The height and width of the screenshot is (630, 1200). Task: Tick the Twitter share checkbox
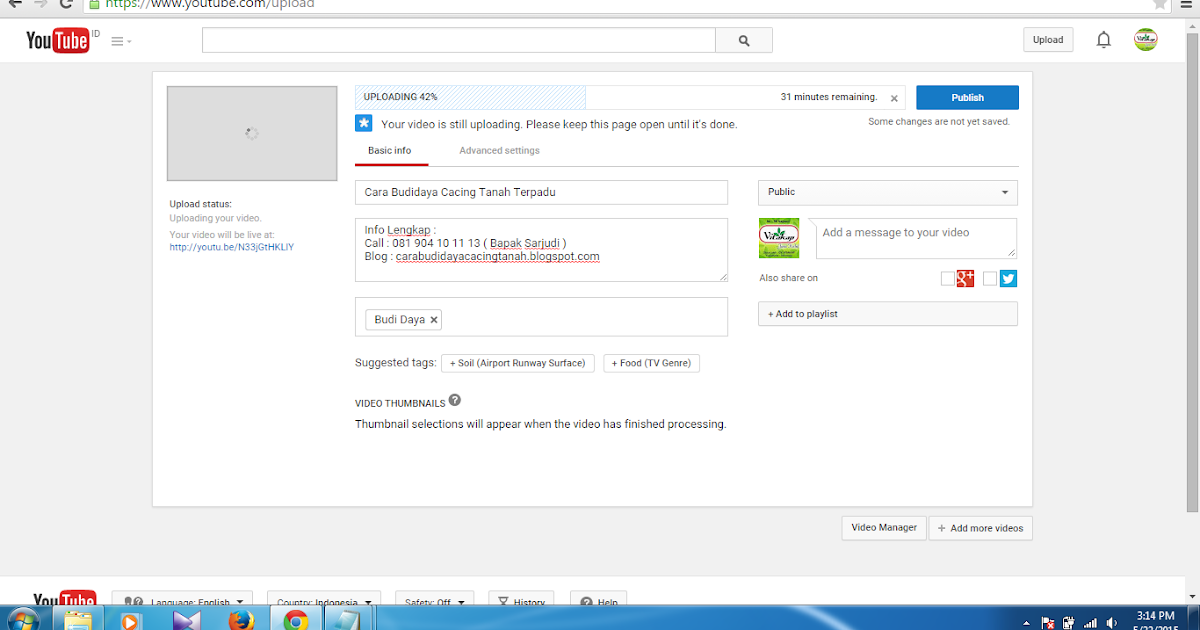[x=990, y=279]
